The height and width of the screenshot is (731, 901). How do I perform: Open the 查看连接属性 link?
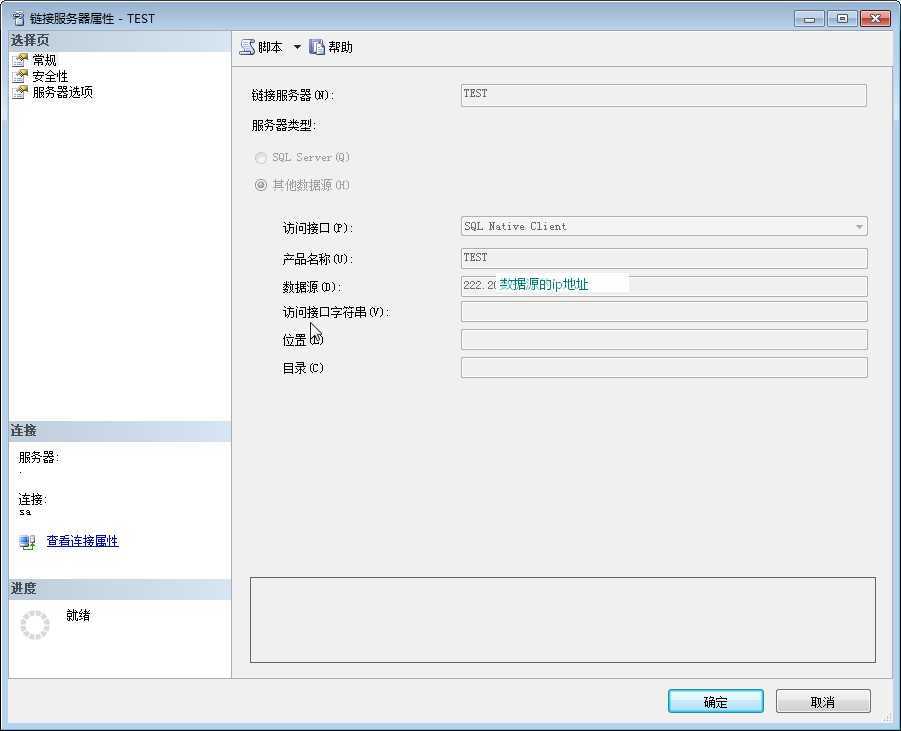coord(82,541)
